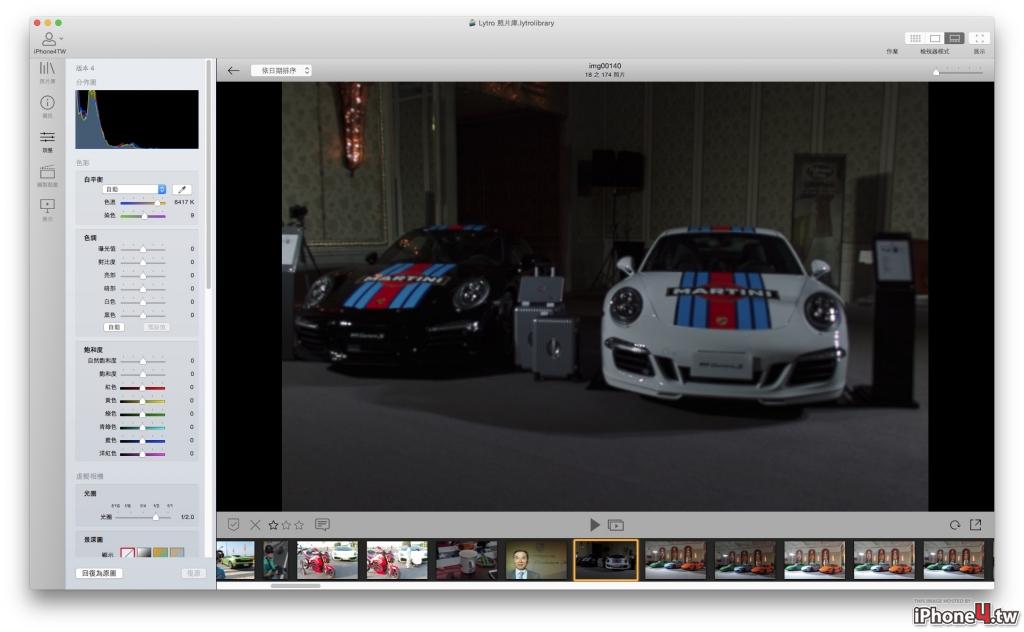Click the whites slider track

143,302
